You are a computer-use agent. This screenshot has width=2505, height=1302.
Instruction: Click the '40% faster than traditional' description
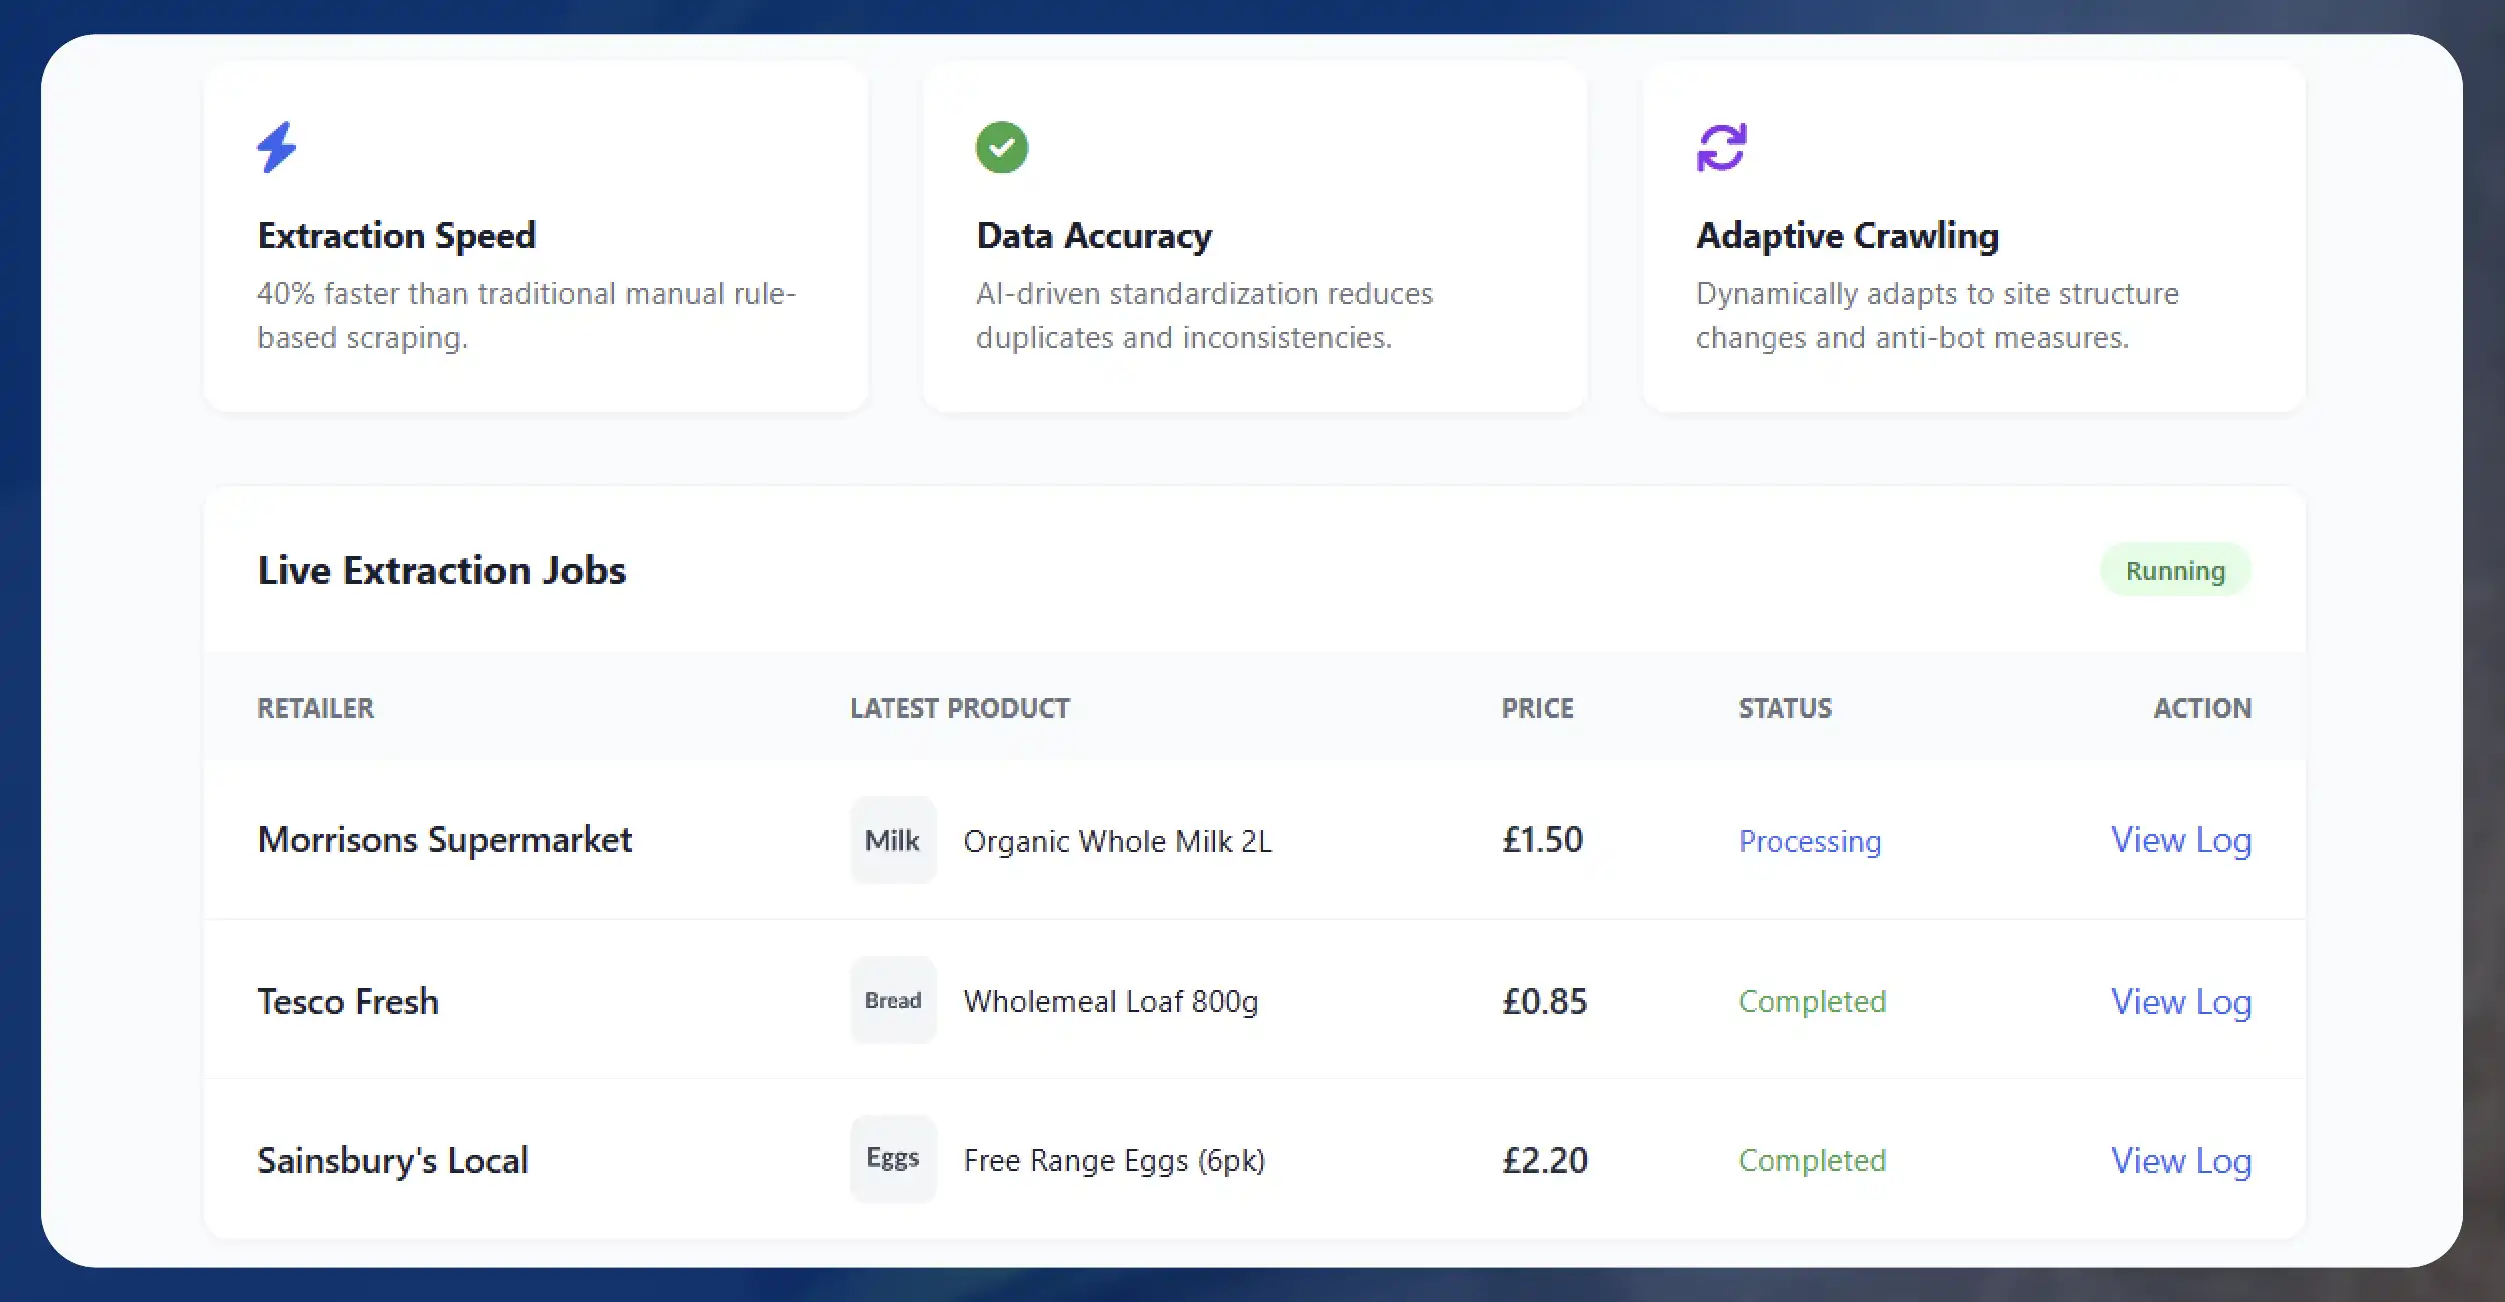[x=526, y=315]
